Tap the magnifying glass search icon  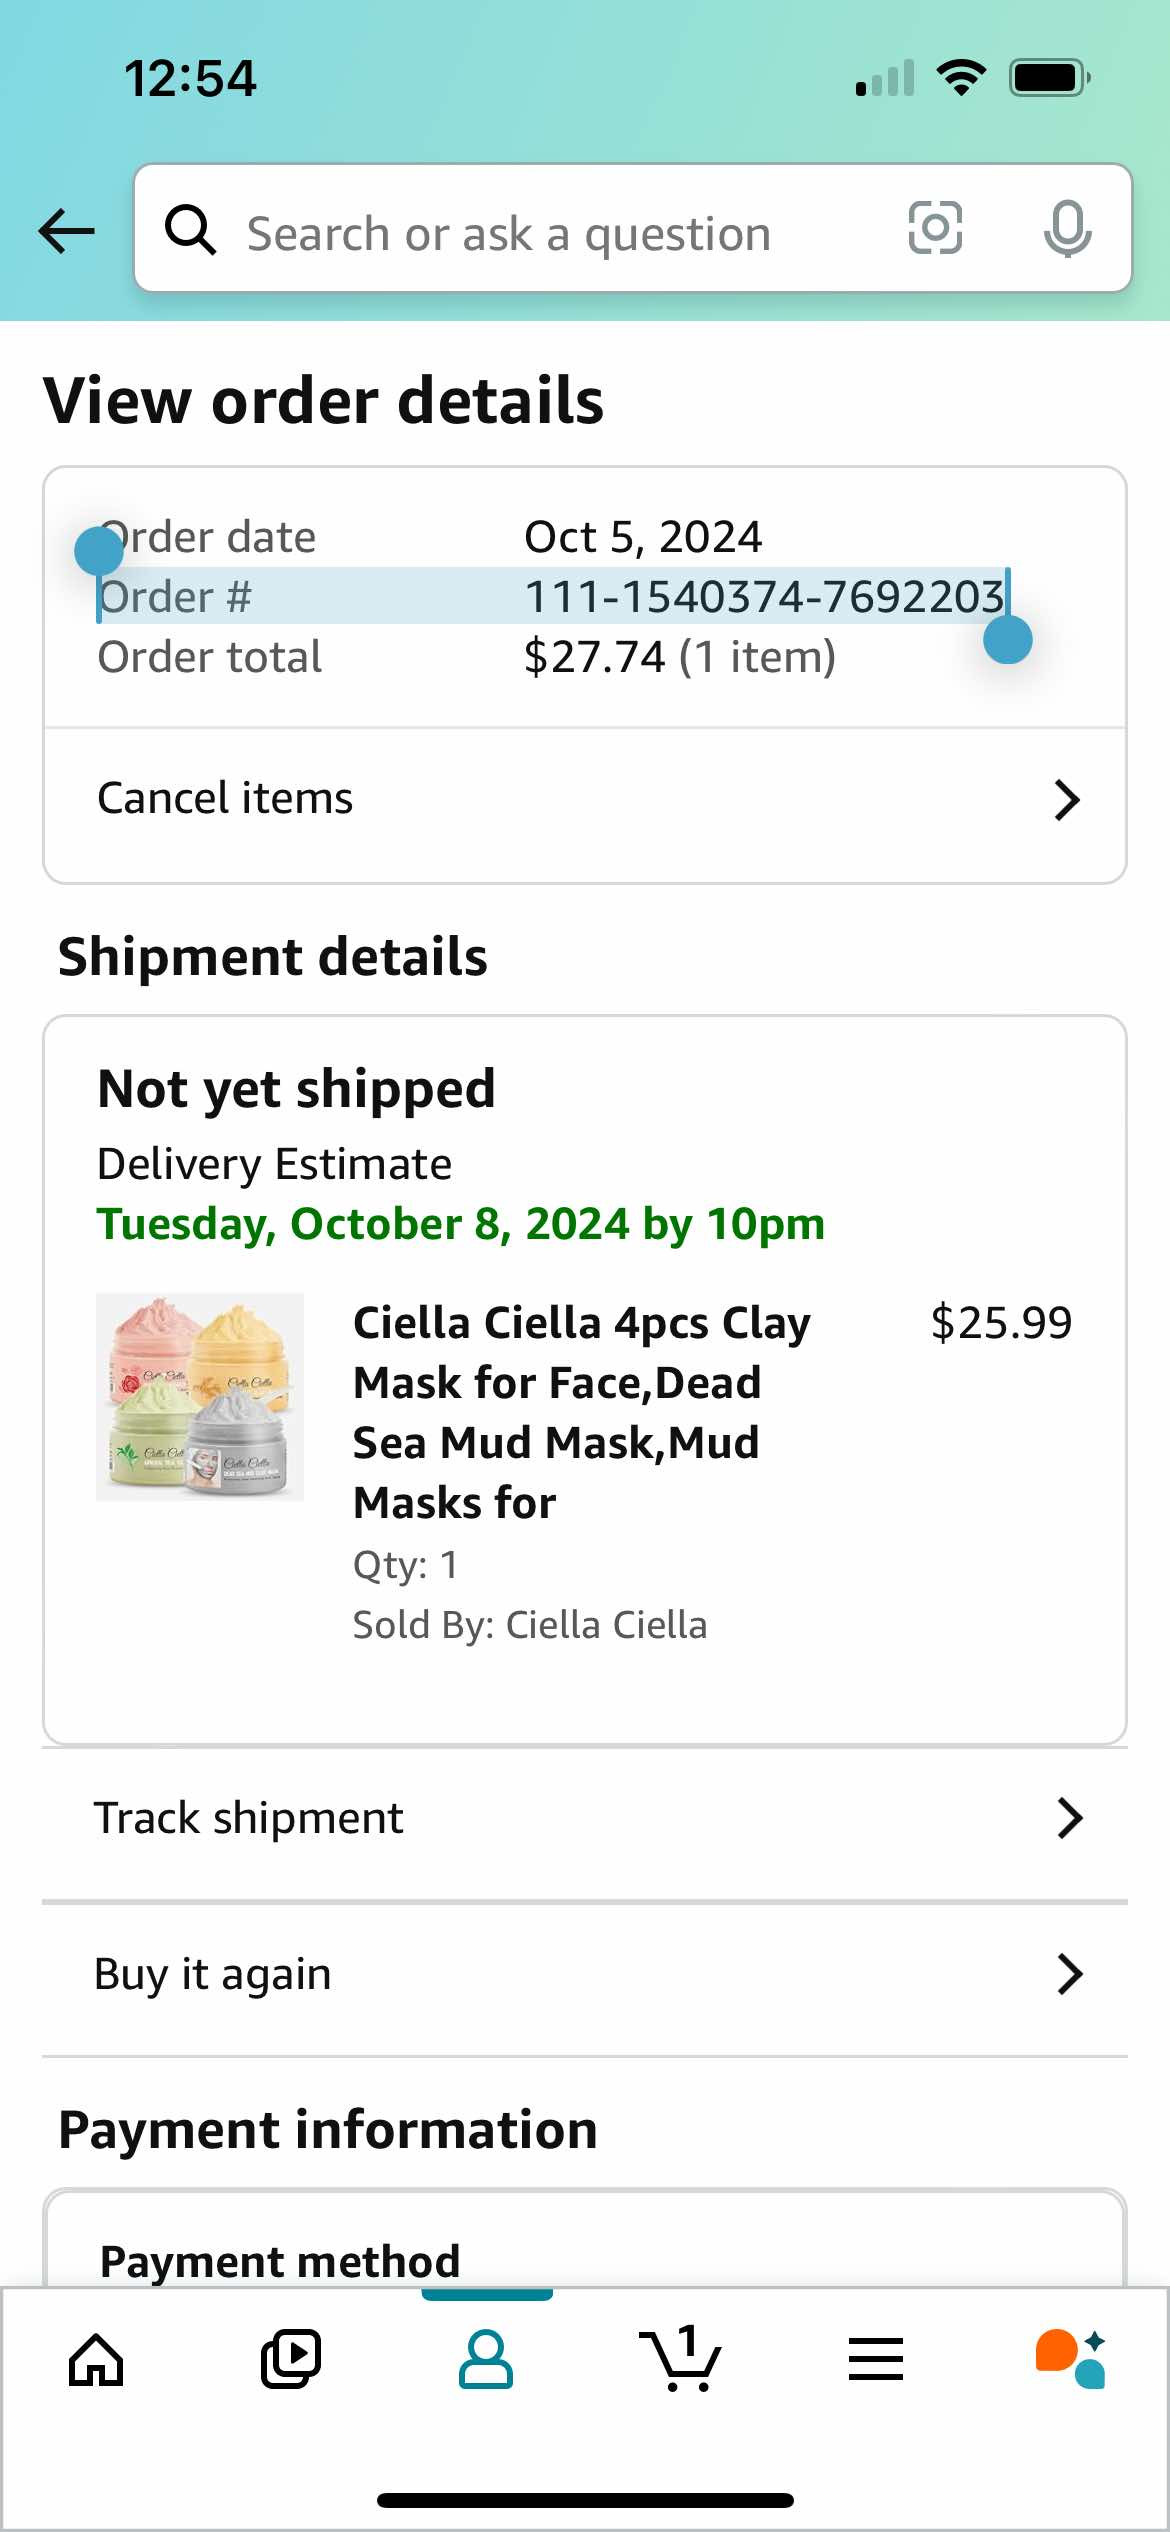click(190, 231)
